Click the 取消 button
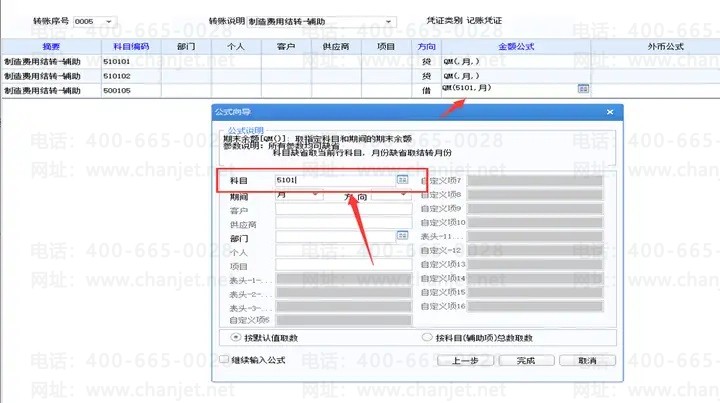 (587, 361)
